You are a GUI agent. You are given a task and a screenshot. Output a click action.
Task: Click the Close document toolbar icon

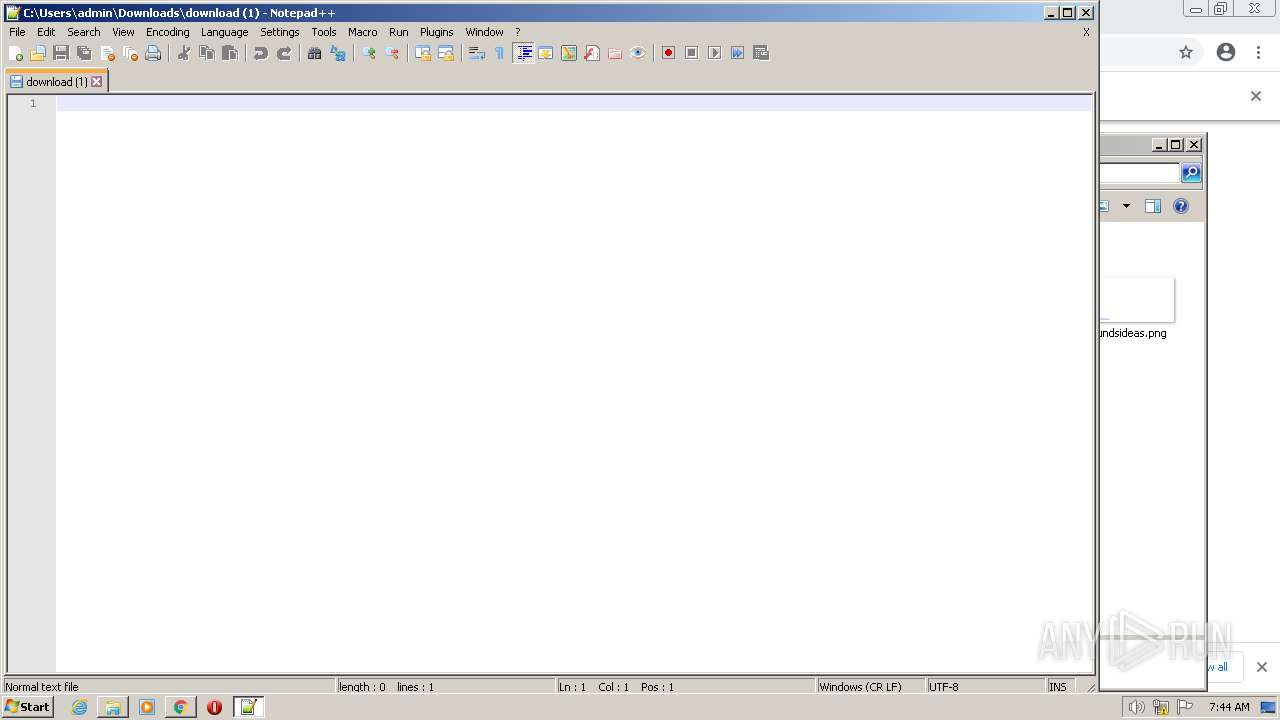pyautogui.click(x=107, y=53)
